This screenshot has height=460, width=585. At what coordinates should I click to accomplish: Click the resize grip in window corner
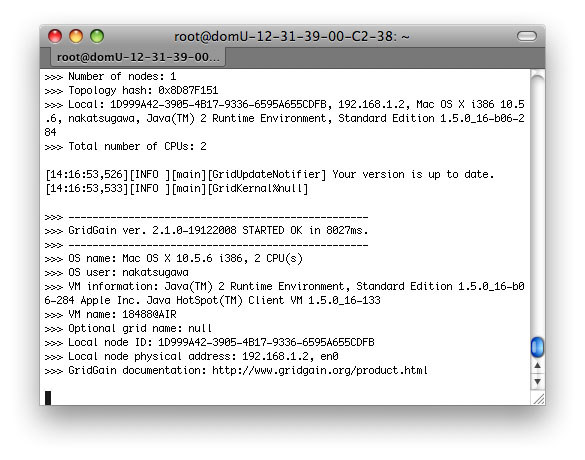tap(538, 399)
